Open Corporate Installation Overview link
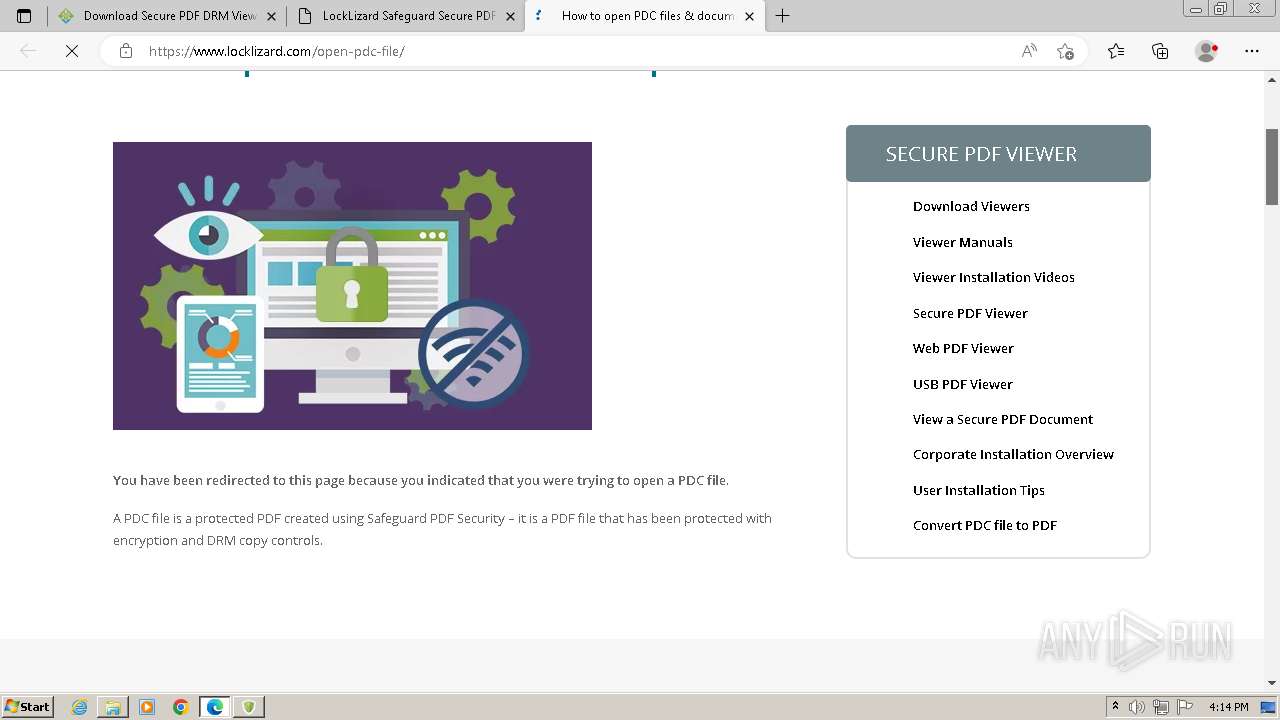The image size is (1280, 720). 1013,454
